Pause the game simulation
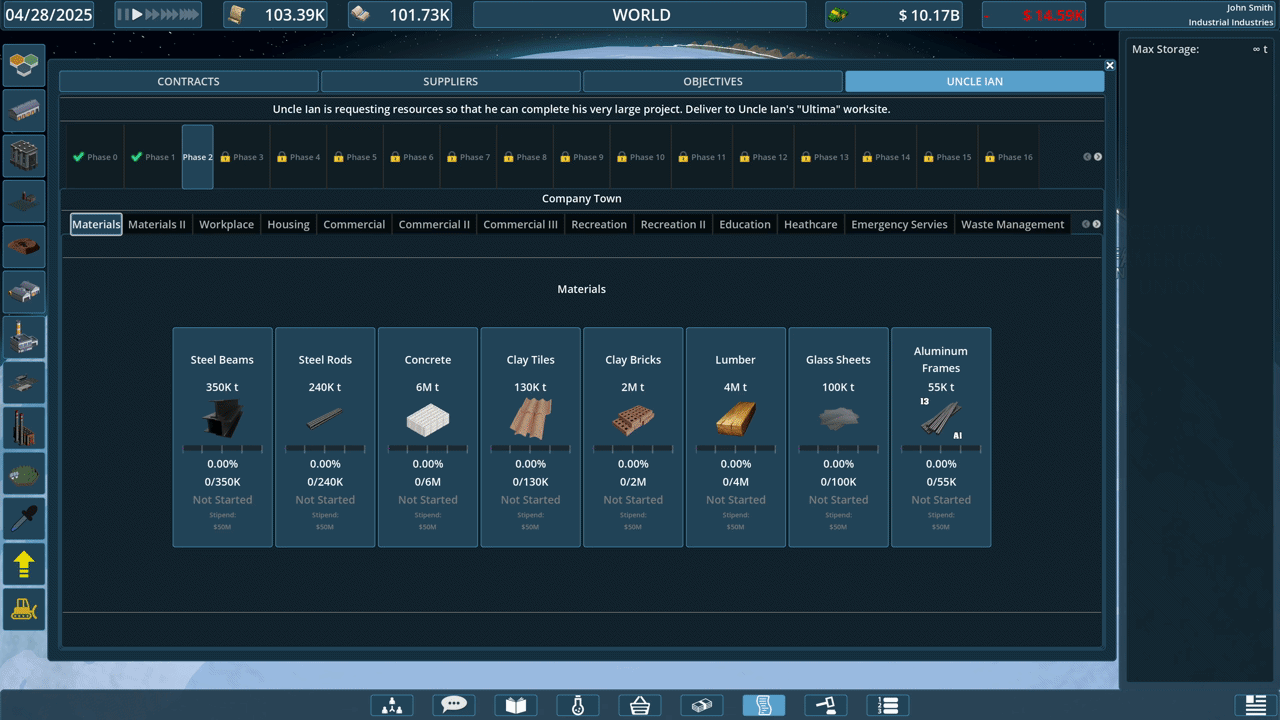The image size is (1280, 720). 124,15
